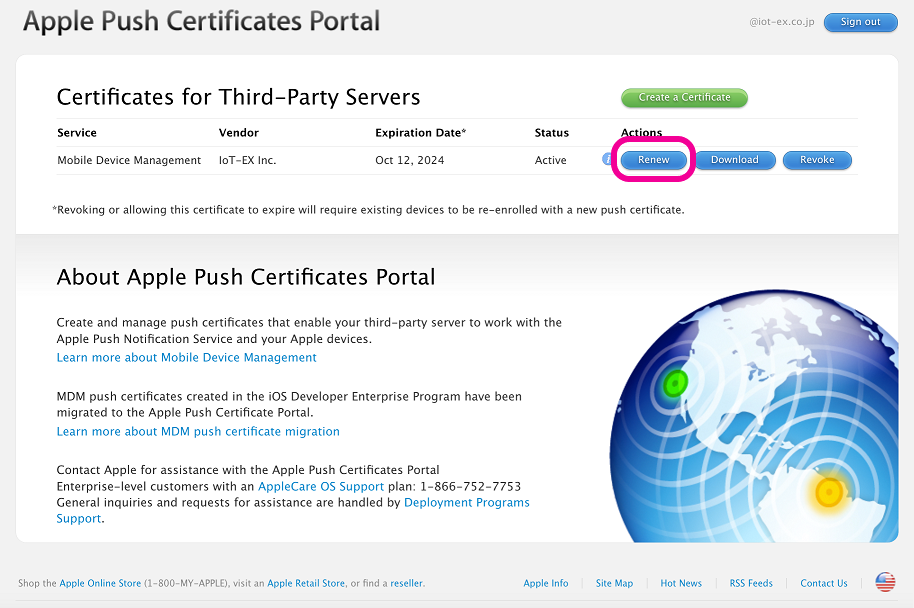Viewport: 914px width, 608px height.
Task: Click the info icon beside Renew
Action: [x=606, y=159]
